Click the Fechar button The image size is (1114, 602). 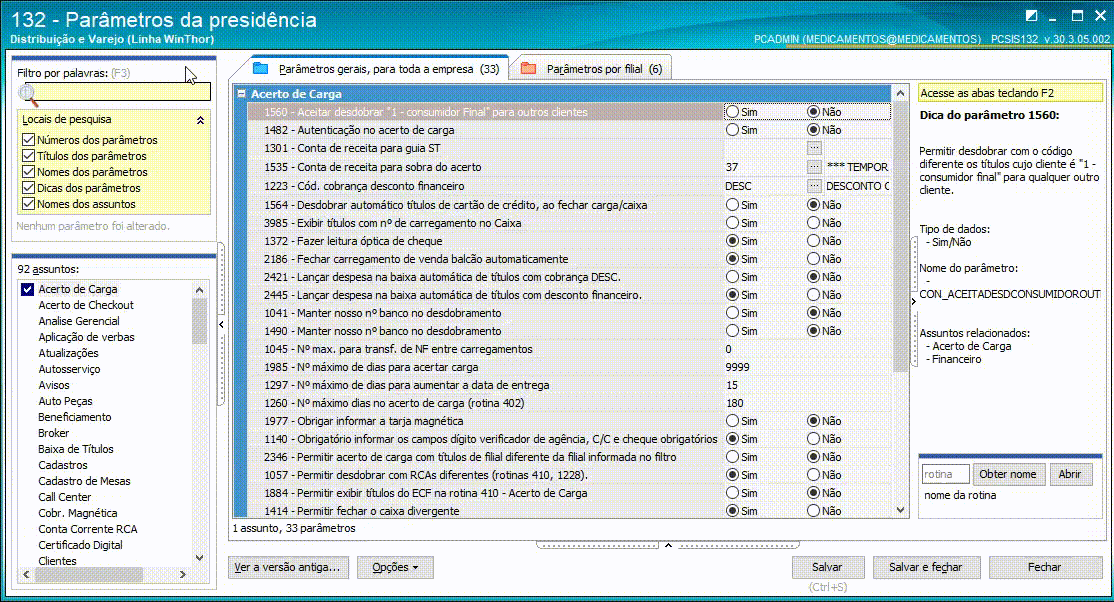[x=1044, y=567]
